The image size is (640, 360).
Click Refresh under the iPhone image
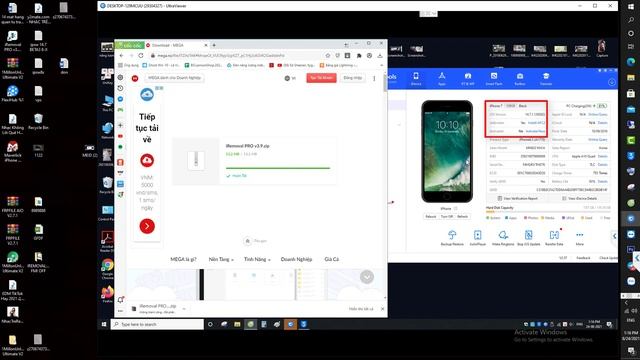pos(462,216)
